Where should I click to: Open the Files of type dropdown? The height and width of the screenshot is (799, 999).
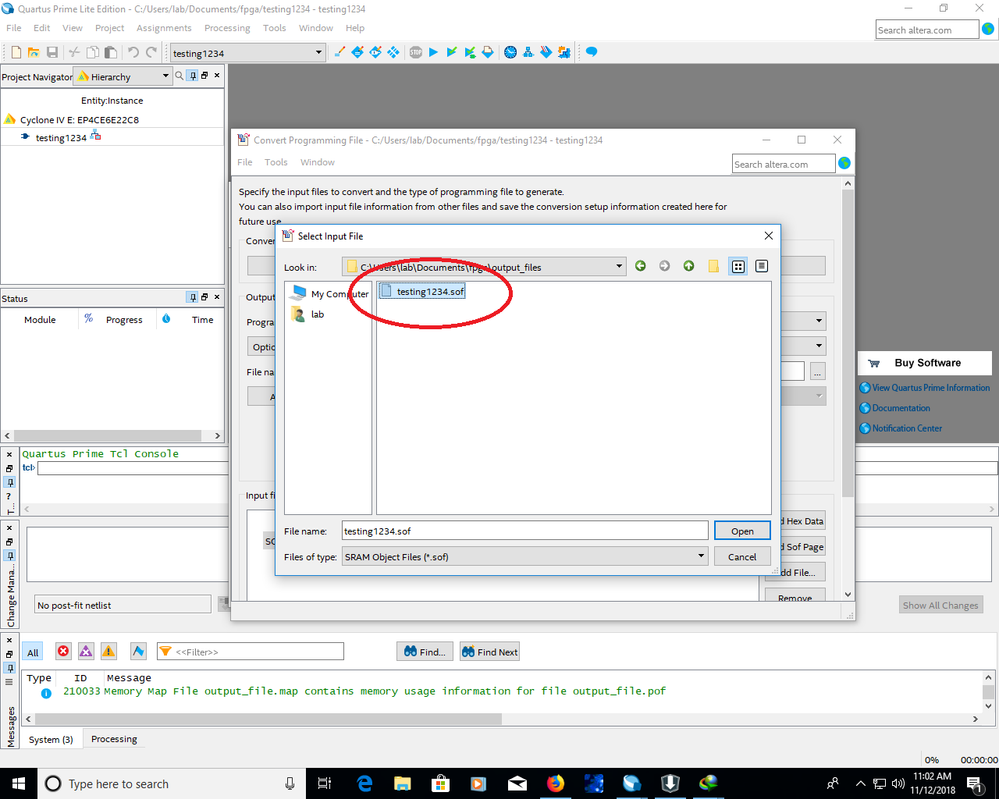[701, 556]
